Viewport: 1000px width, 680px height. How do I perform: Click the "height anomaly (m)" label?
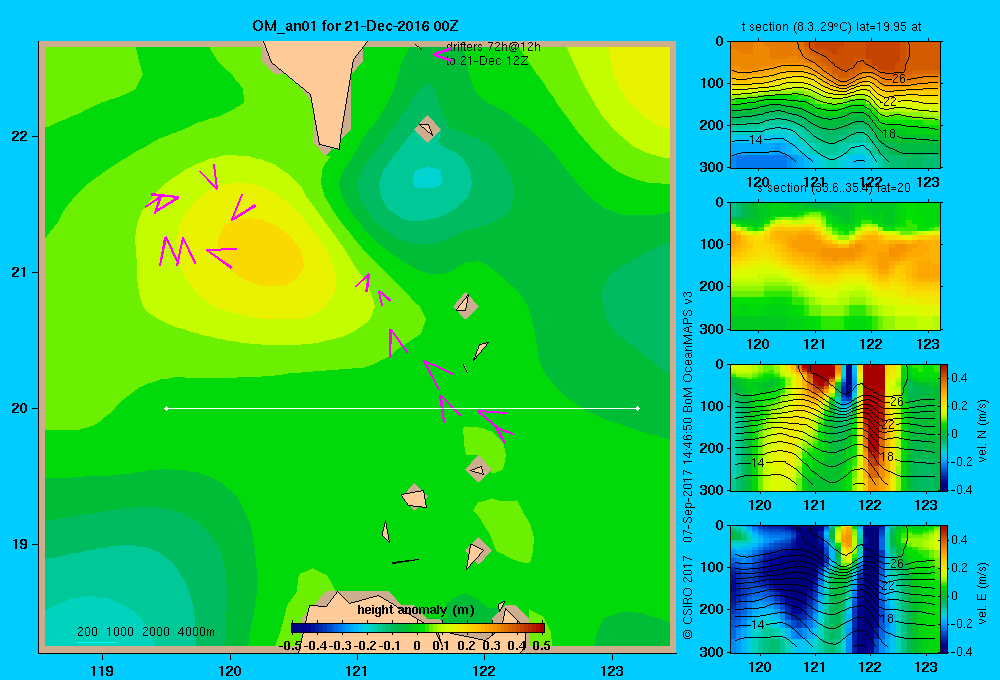point(416,610)
